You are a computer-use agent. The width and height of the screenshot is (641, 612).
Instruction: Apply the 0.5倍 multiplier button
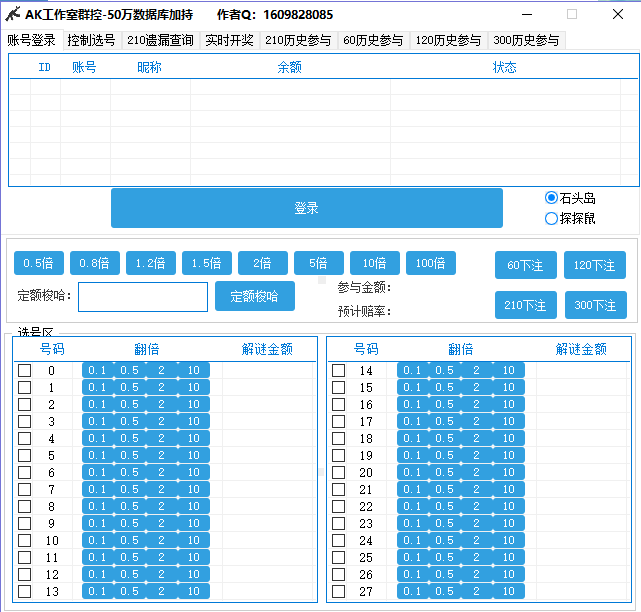click(x=39, y=264)
